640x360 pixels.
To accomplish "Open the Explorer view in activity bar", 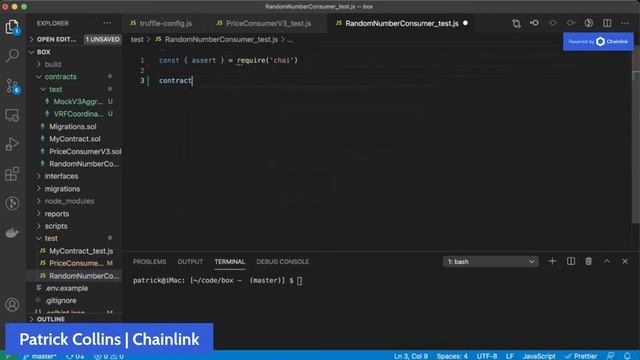I will pos(12,27).
